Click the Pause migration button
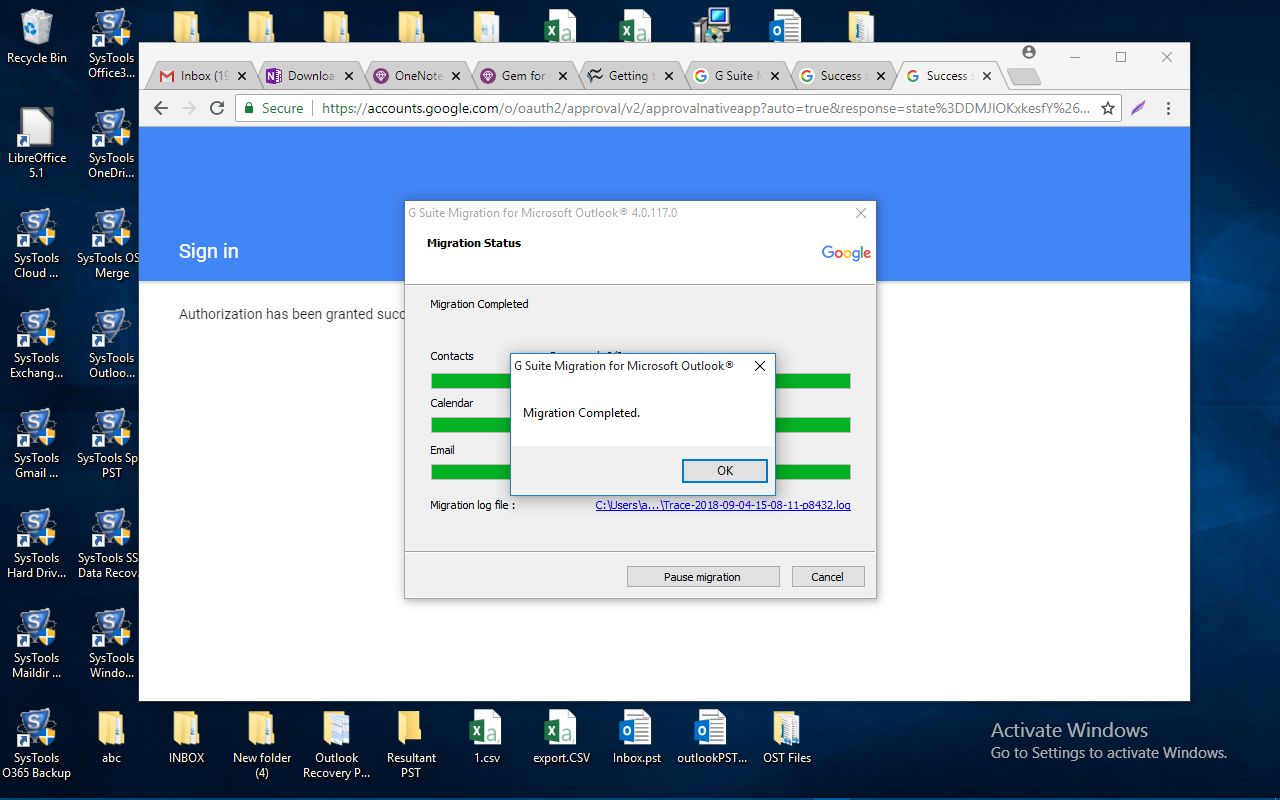The width and height of the screenshot is (1280, 800). 703,577
